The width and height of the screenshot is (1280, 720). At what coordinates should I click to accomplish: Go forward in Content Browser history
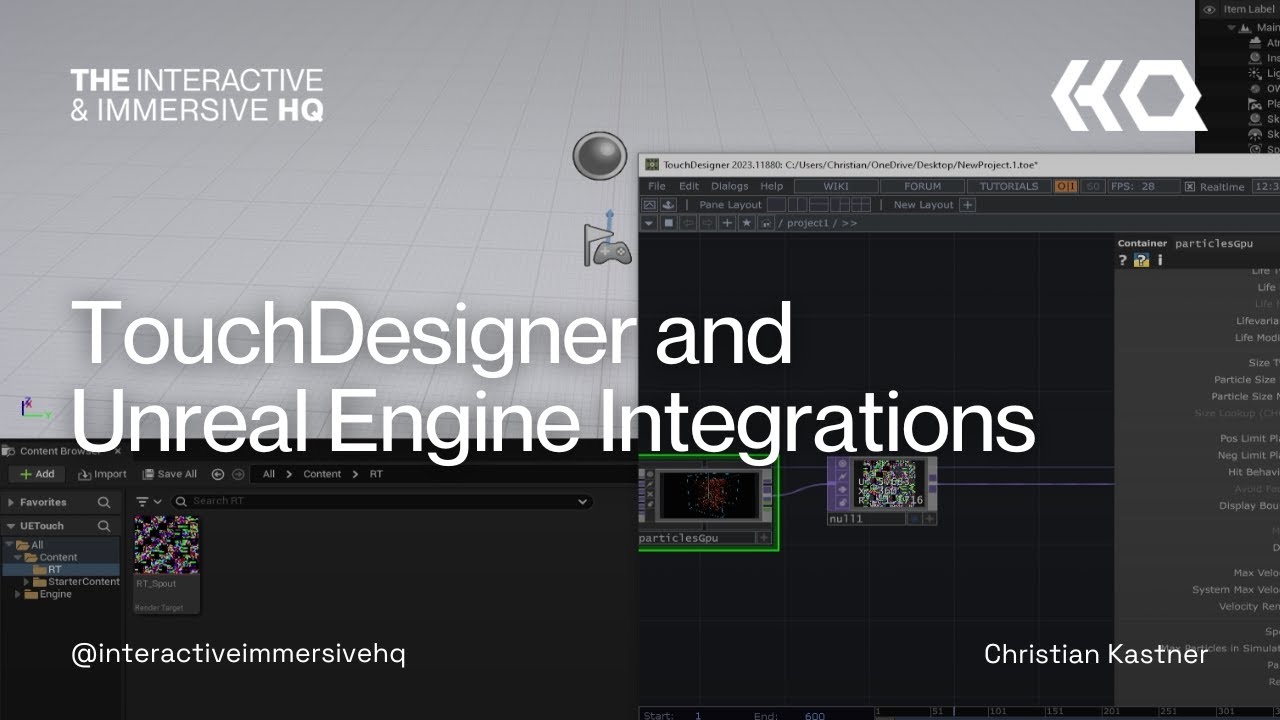[238, 474]
